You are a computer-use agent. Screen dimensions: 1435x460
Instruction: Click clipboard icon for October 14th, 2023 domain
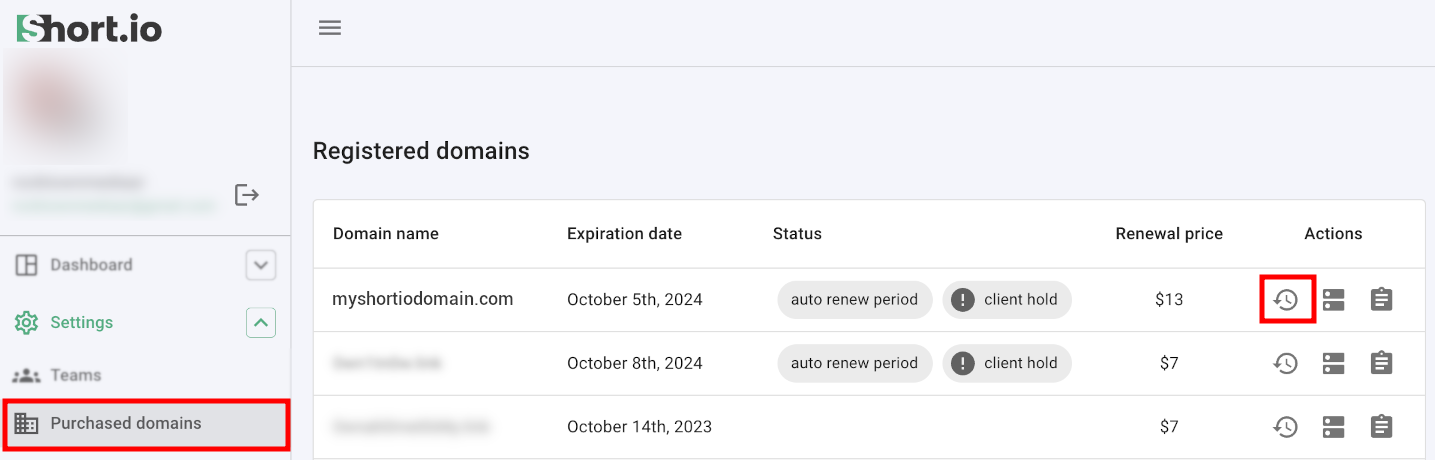(x=1381, y=427)
